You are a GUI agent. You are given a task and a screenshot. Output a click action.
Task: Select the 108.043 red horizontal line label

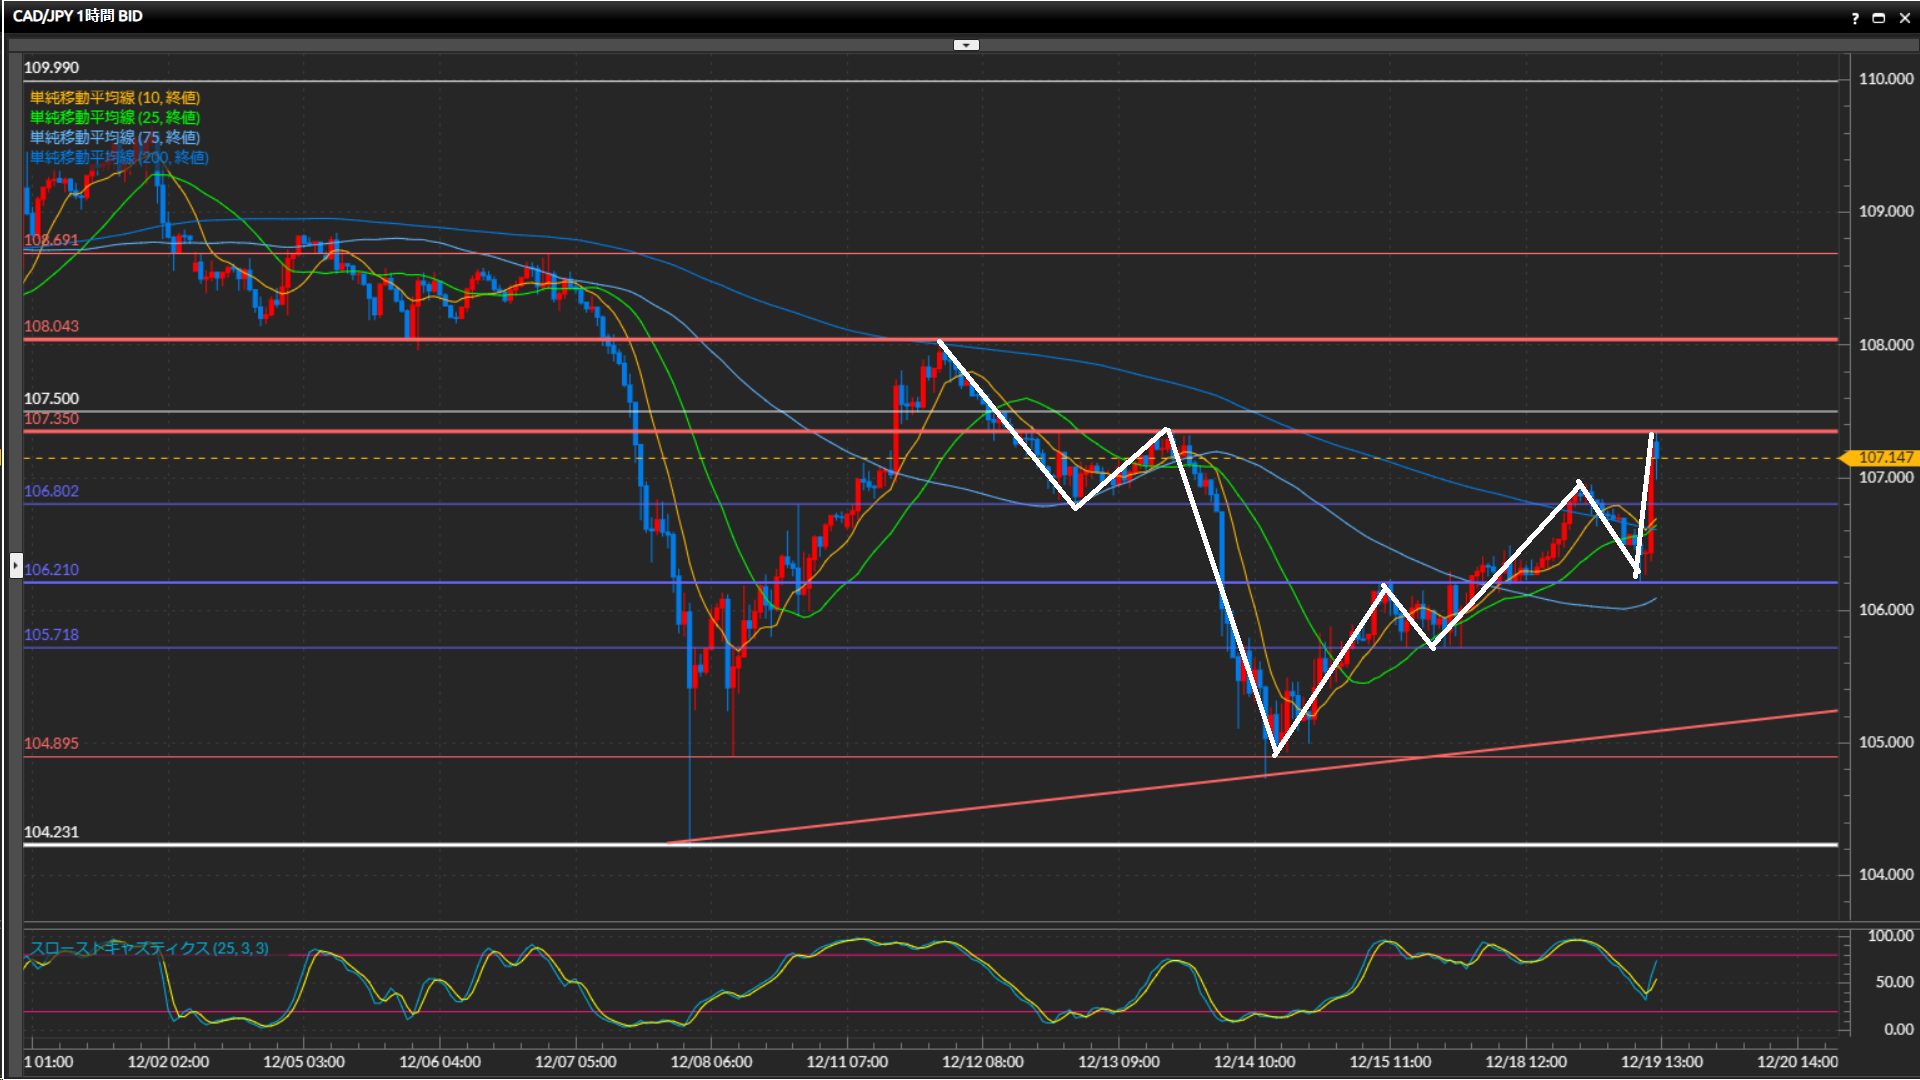(51, 326)
